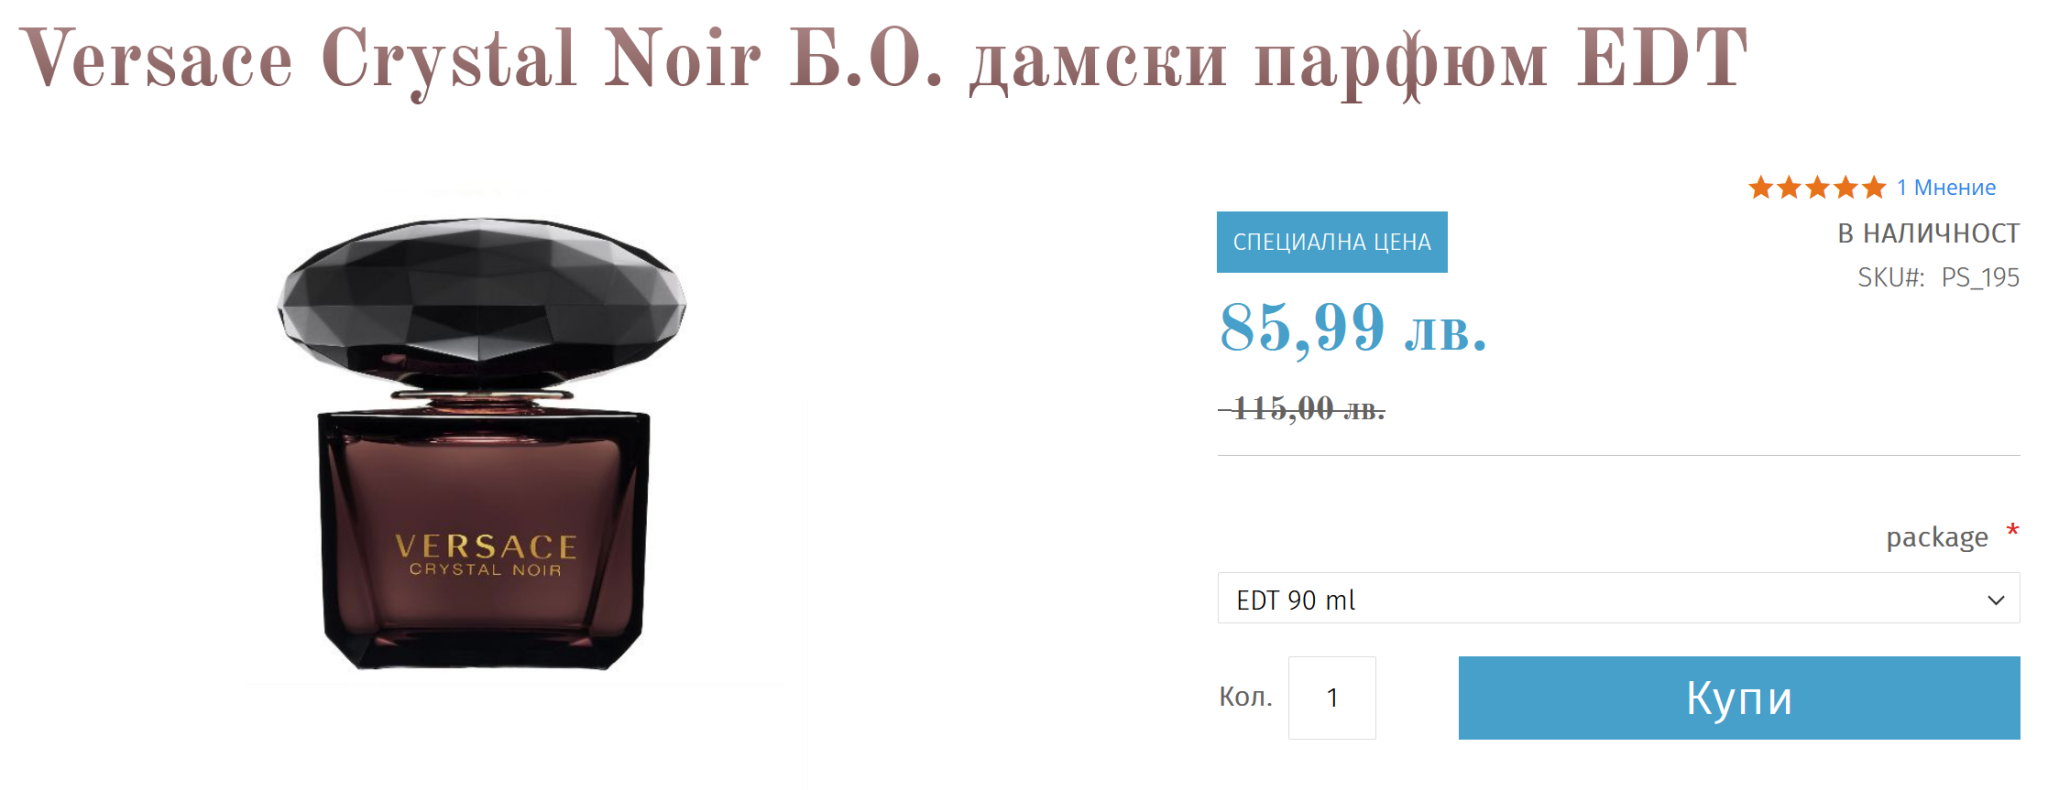Viewport: 2048px width, 790px height.
Task: Open the '1 Мнение' reviews link
Action: pyautogui.click(x=1946, y=187)
